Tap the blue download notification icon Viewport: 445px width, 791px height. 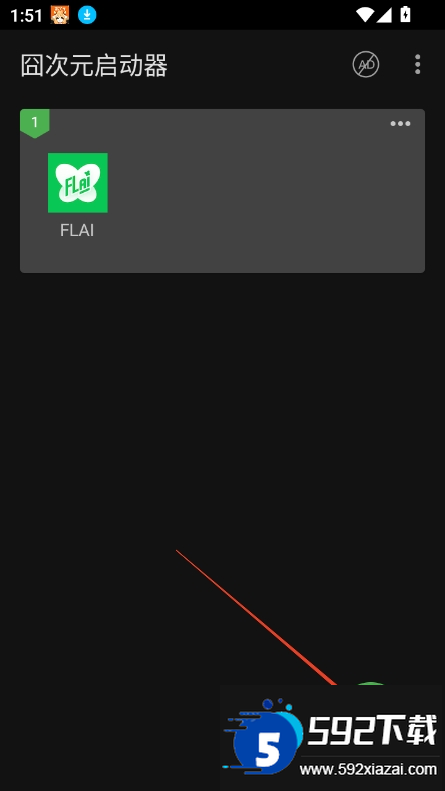point(87,15)
